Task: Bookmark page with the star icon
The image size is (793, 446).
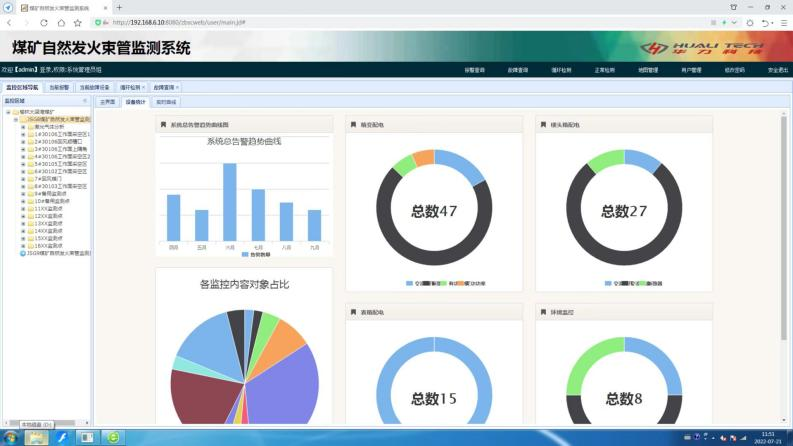Action: pyautogui.click(x=77, y=22)
